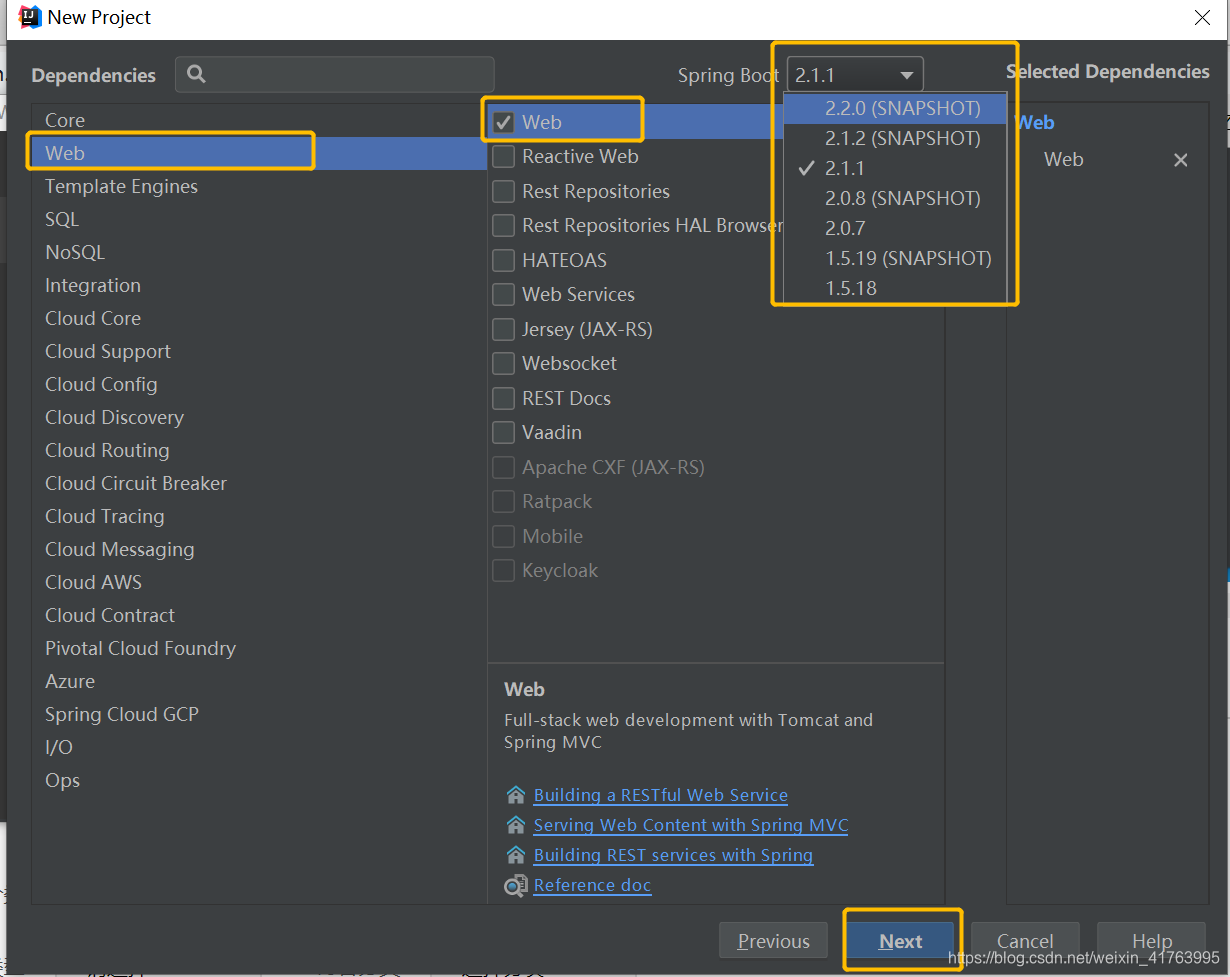Click the Reference doc document icon

tap(516, 885)
